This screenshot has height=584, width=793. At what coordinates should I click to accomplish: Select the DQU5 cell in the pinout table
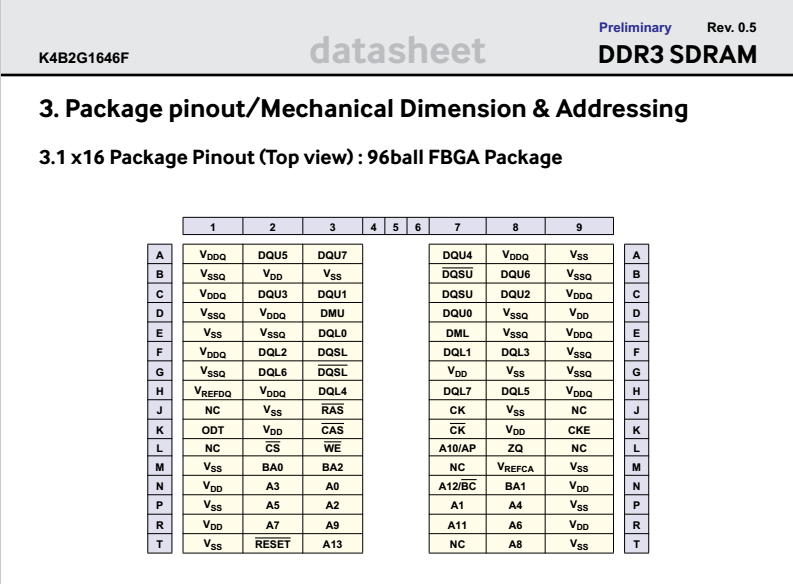pyautogui.click(x=273, y=254)
